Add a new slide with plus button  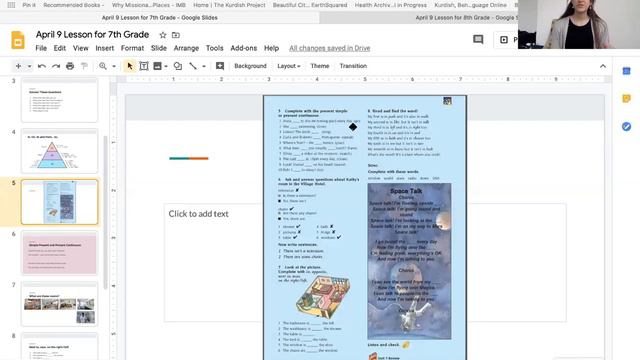click(18, 66)
